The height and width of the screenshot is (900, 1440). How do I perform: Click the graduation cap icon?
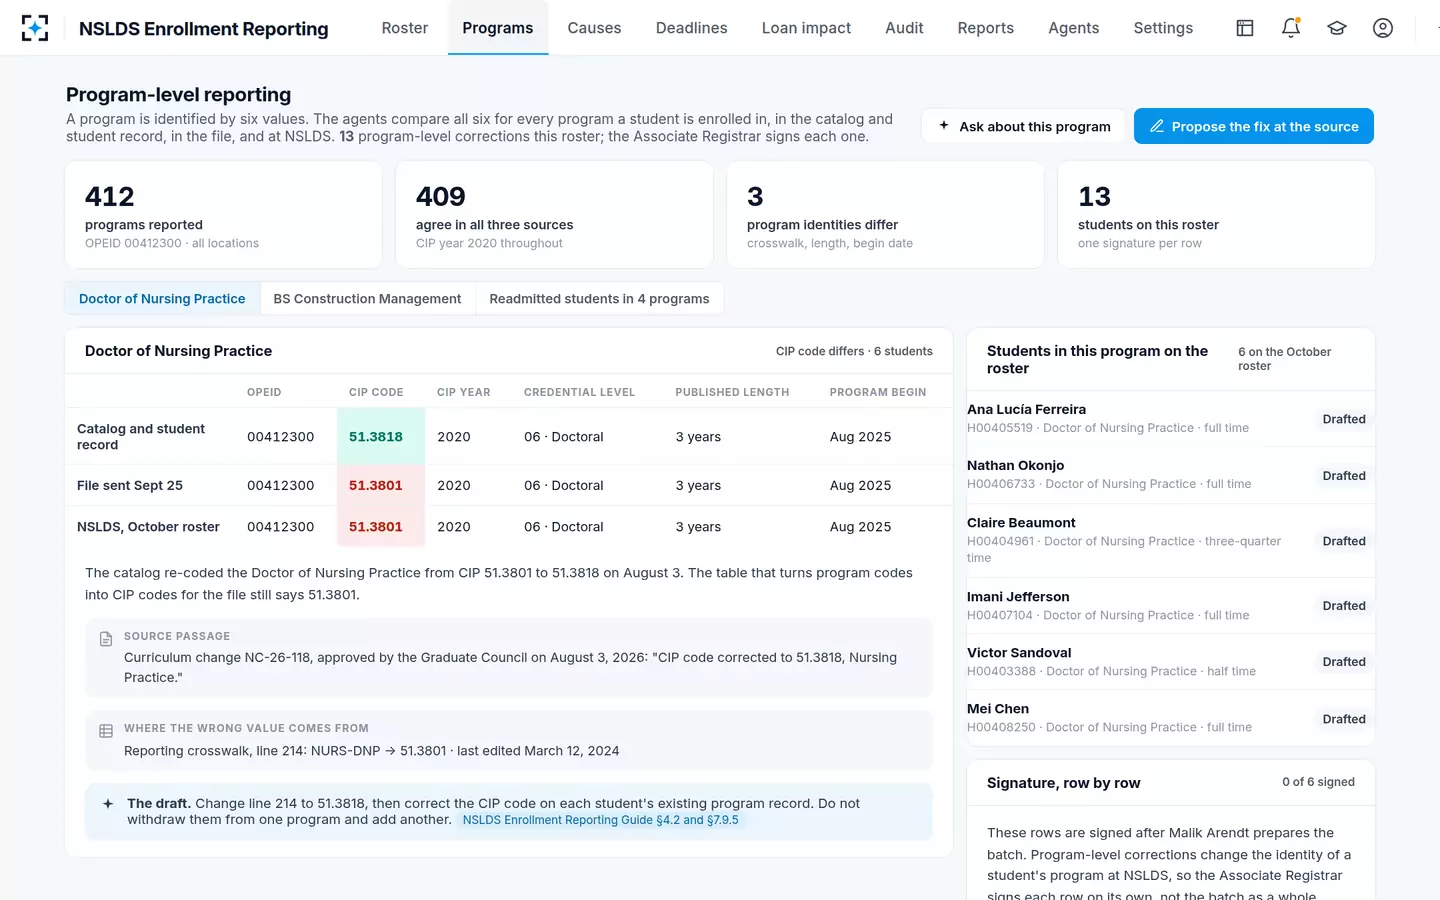[1337, 28]
